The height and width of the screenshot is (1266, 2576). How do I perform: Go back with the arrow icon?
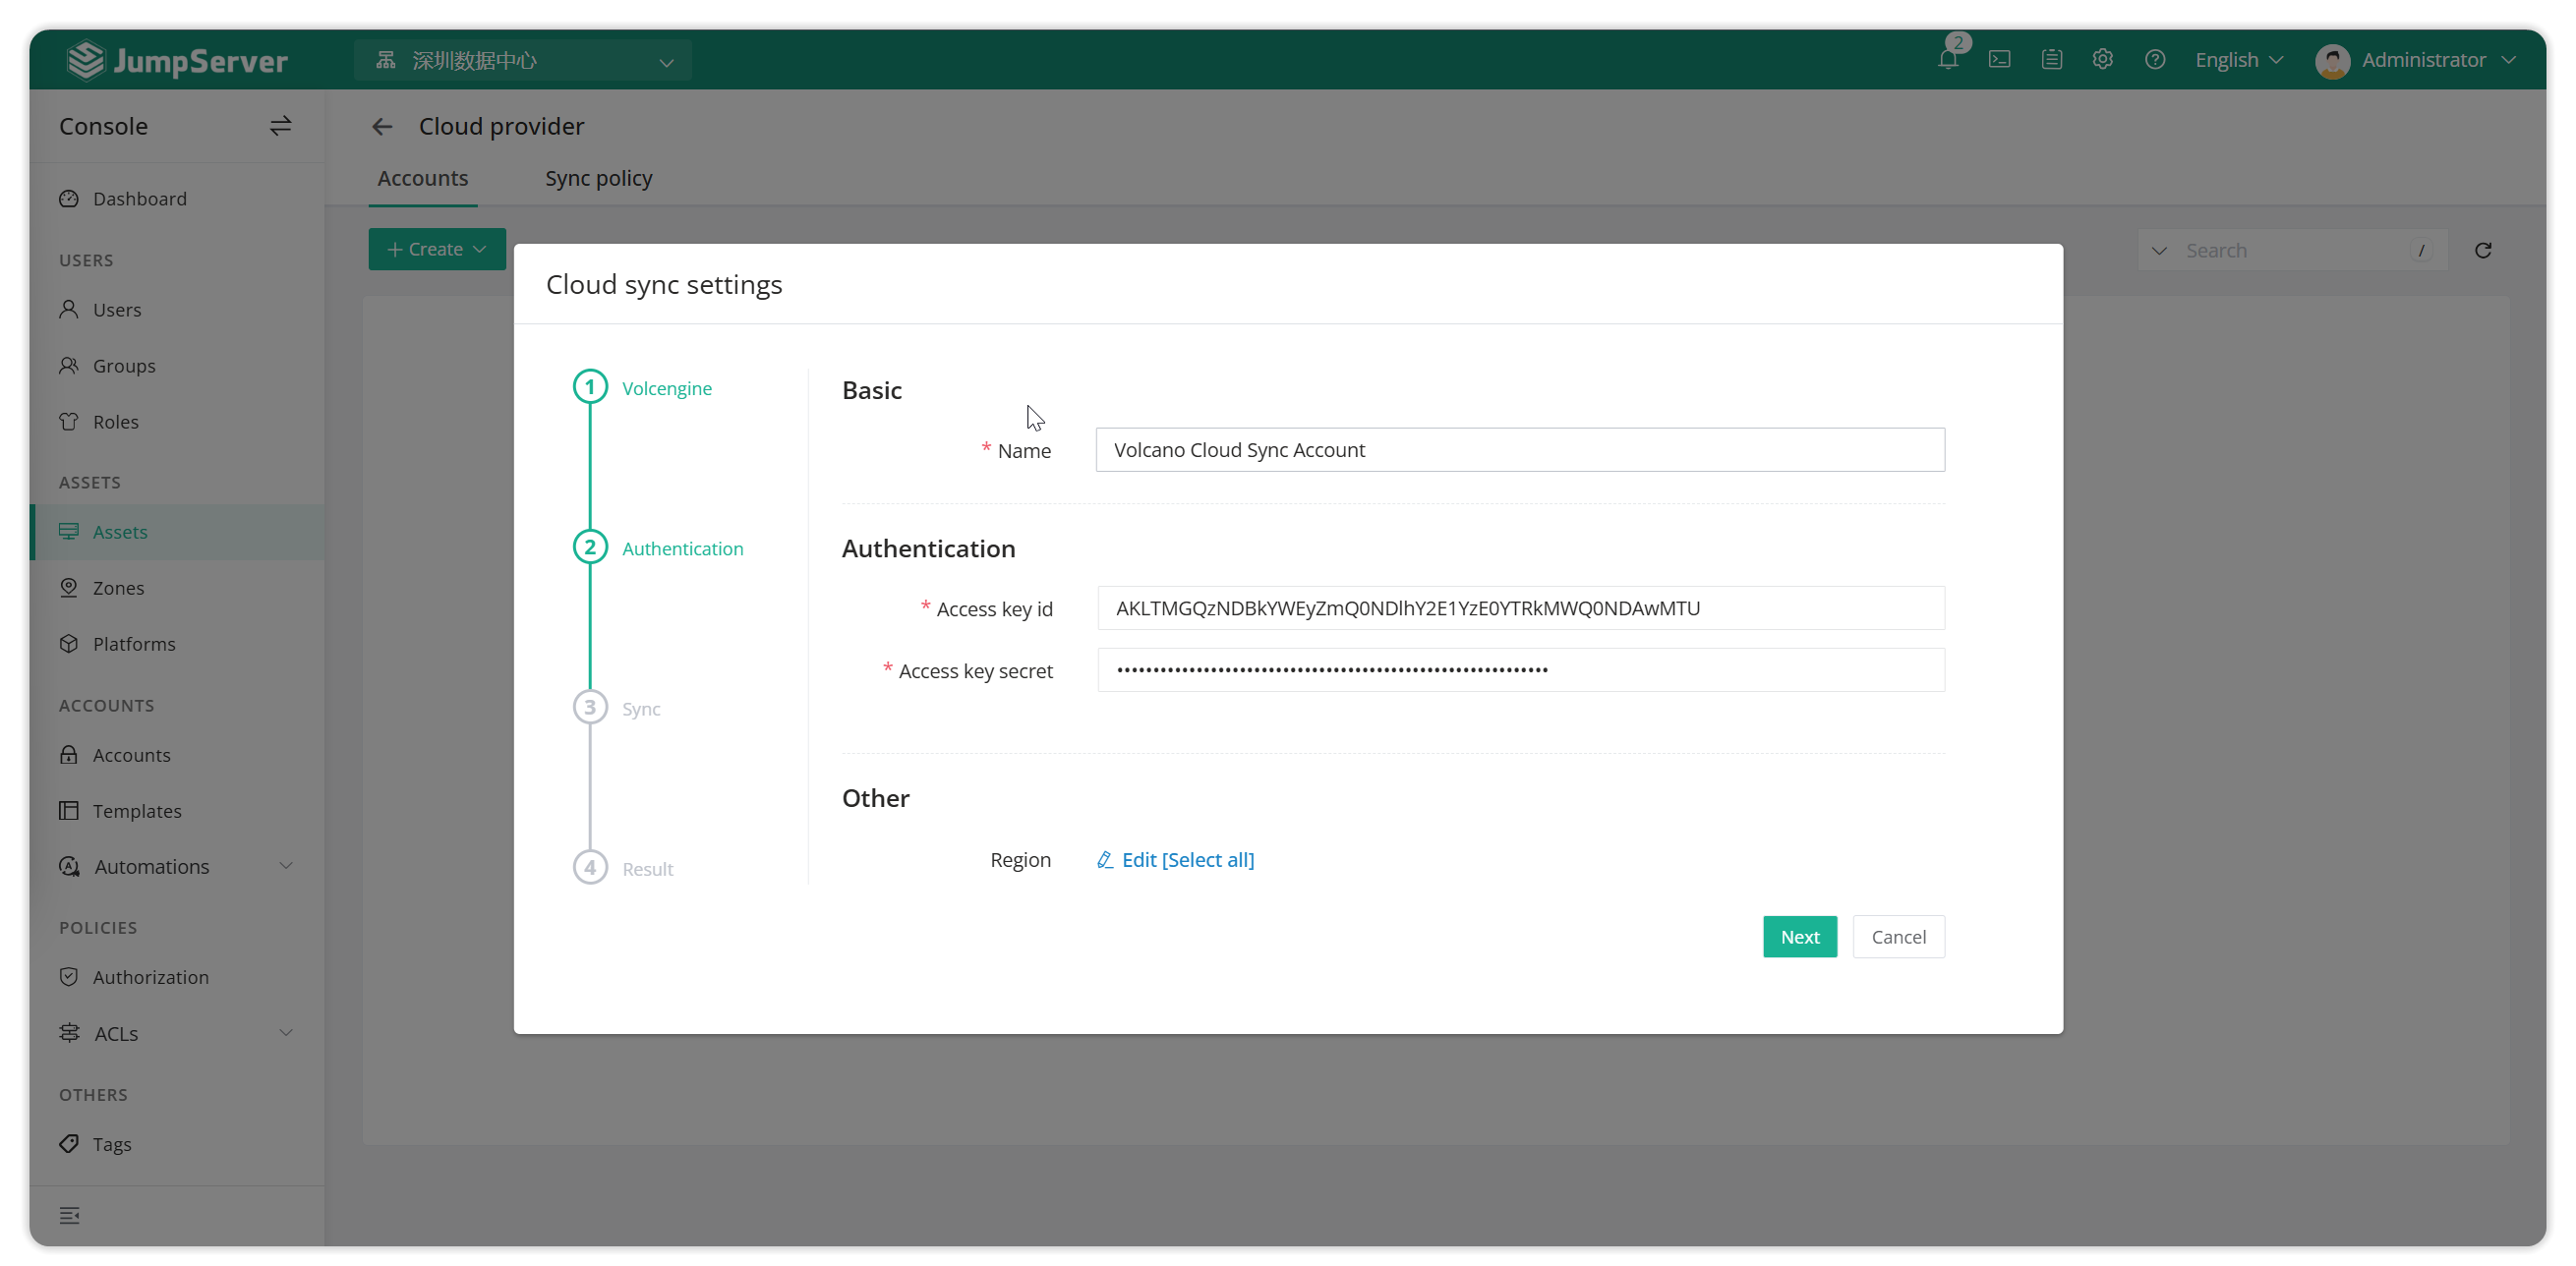pos(382,126)
